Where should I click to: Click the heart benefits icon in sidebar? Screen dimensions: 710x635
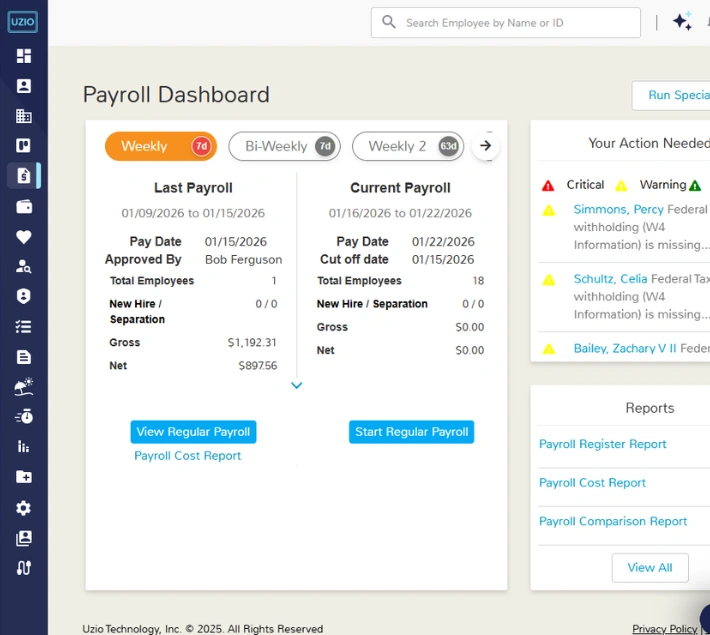point(24,237)
